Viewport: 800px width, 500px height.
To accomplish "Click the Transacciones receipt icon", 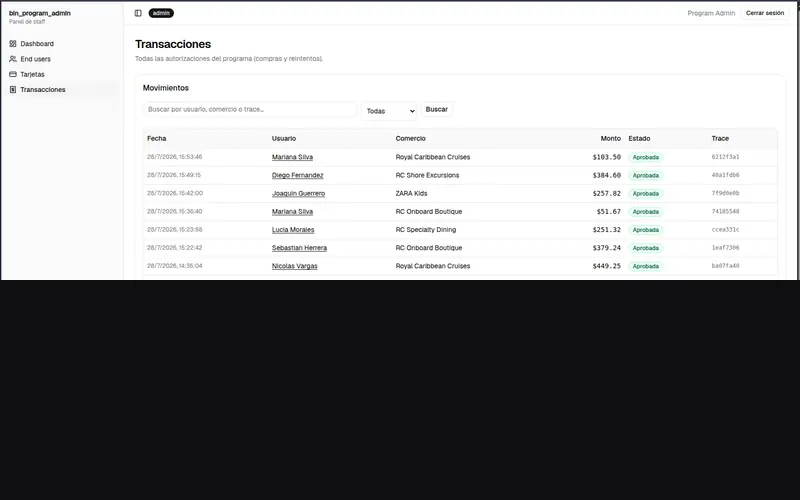I will (x=13, y=90).
